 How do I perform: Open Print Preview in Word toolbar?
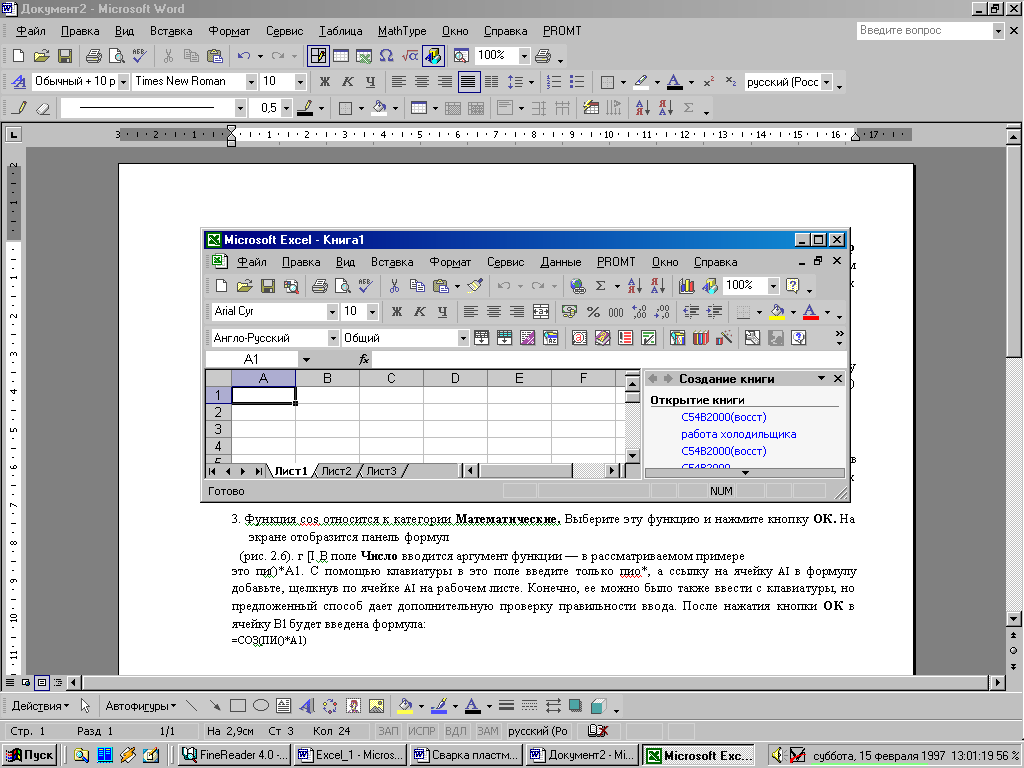[x=116, y=56]
